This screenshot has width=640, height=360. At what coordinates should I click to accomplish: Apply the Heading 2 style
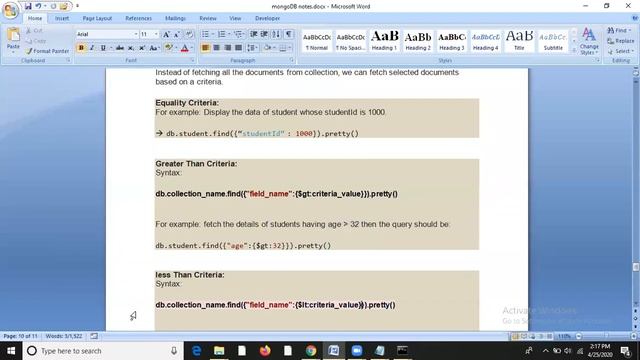418,40
